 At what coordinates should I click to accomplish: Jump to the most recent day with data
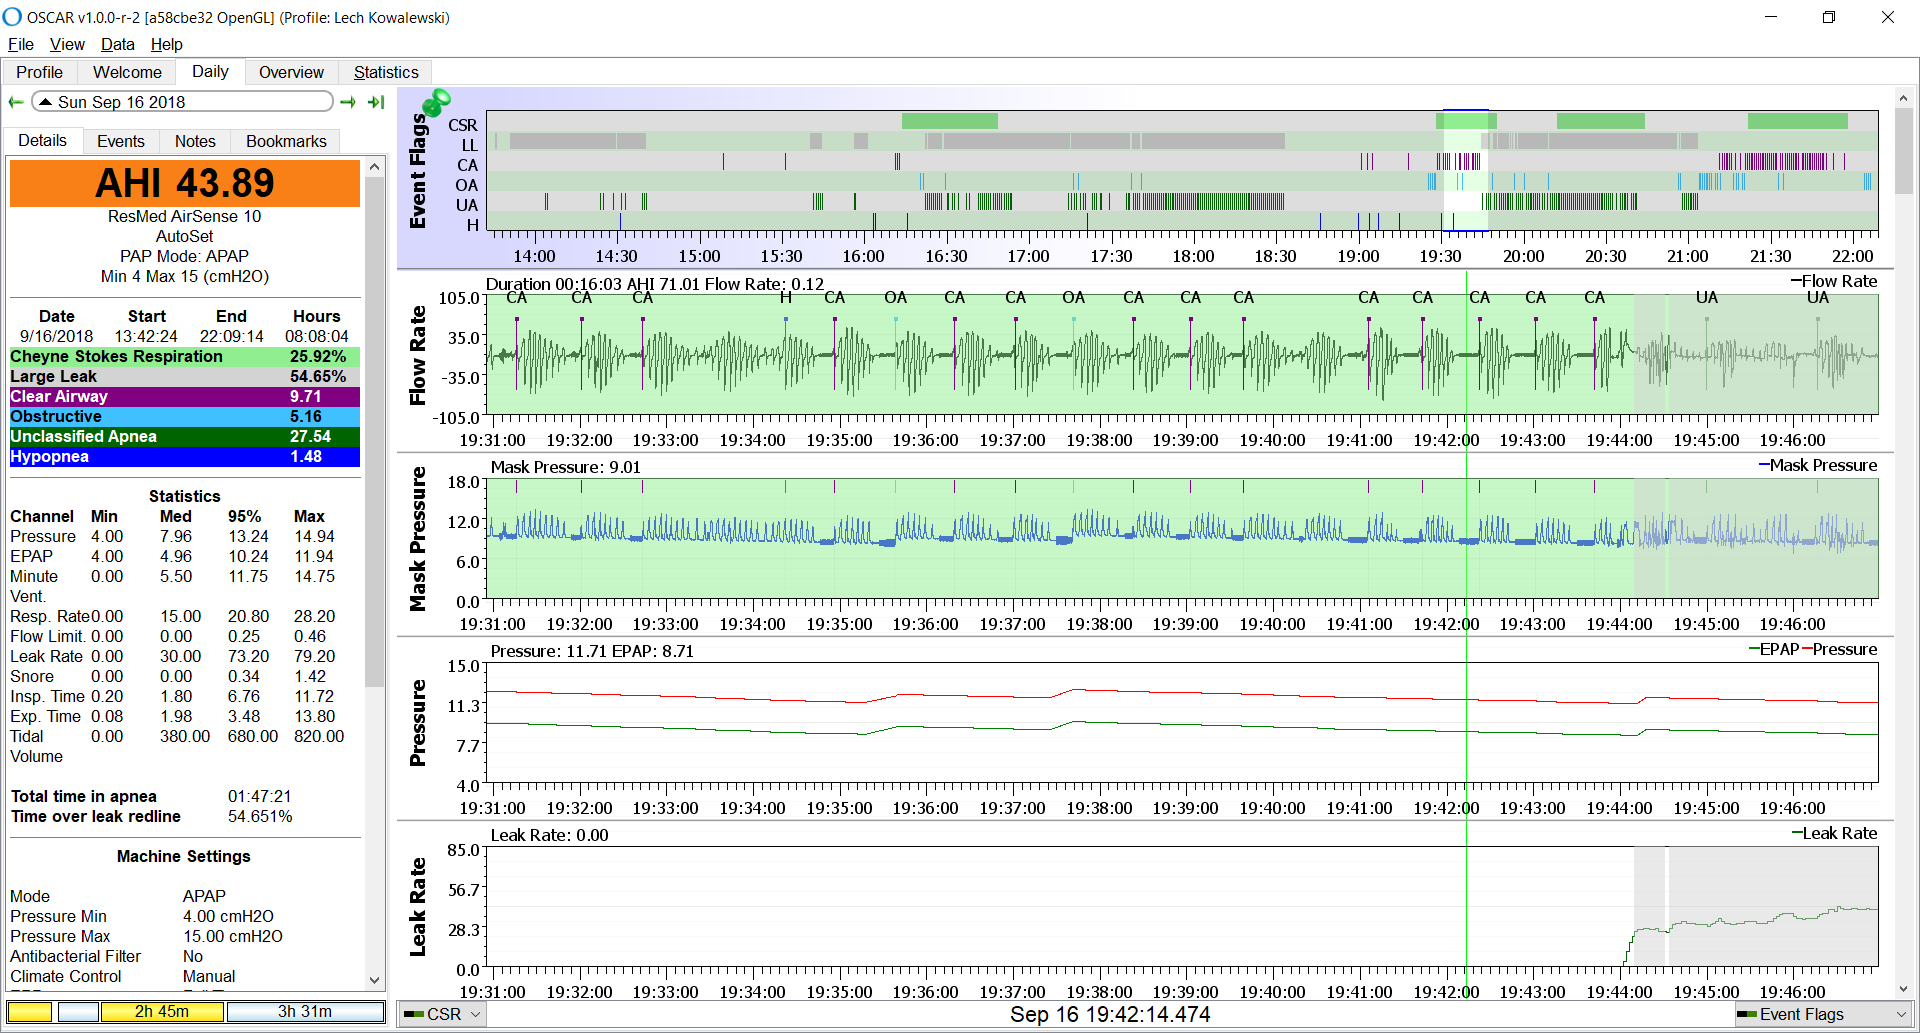[x=376, y=102]
